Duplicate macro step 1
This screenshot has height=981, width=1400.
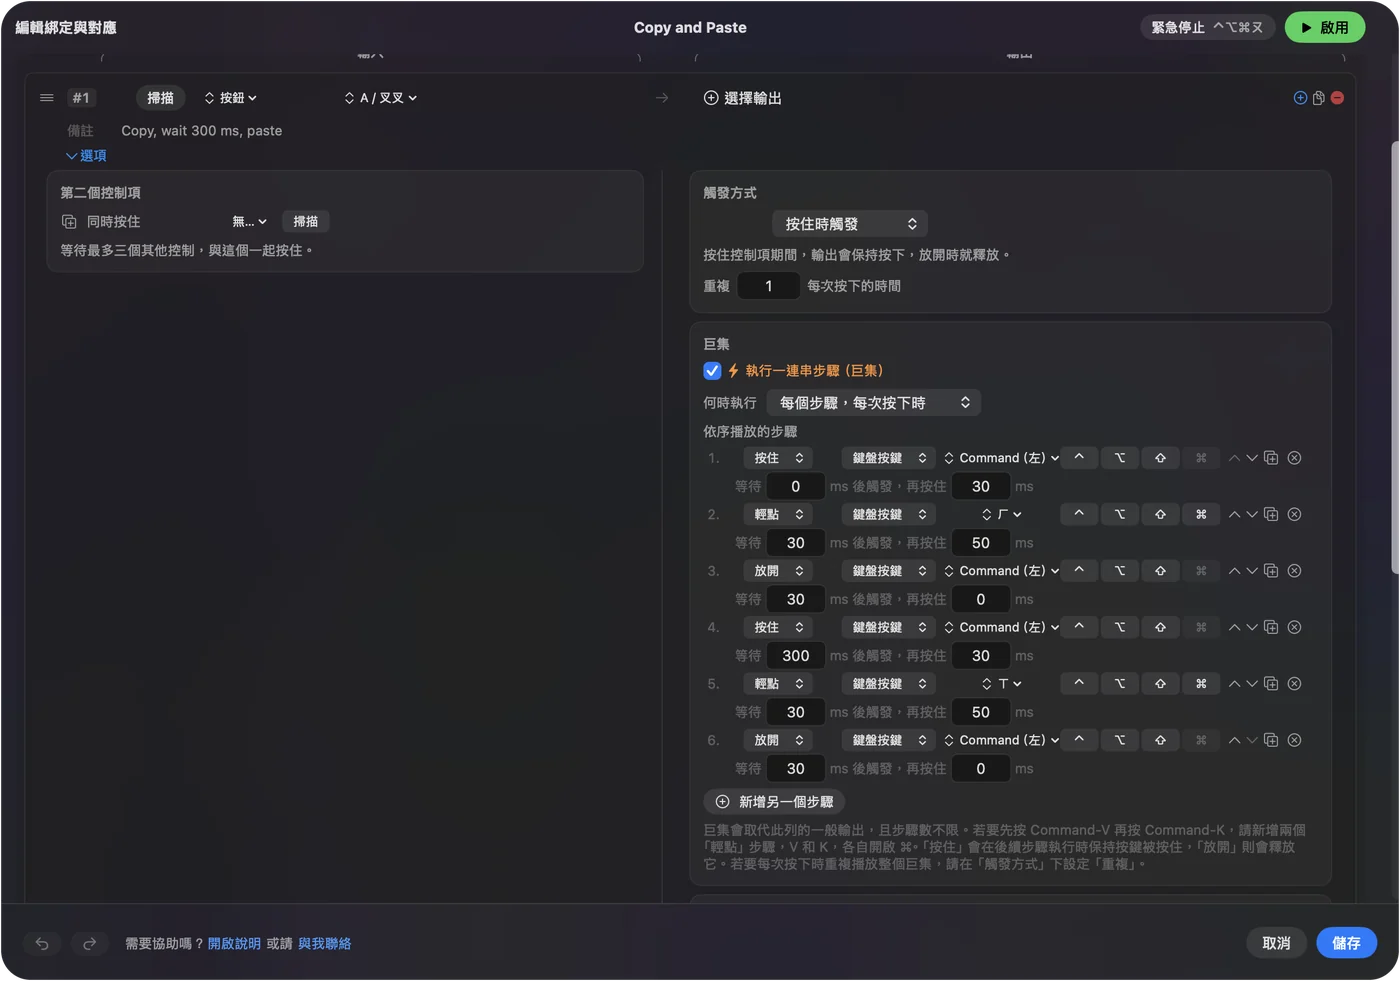pos(1271,458)
